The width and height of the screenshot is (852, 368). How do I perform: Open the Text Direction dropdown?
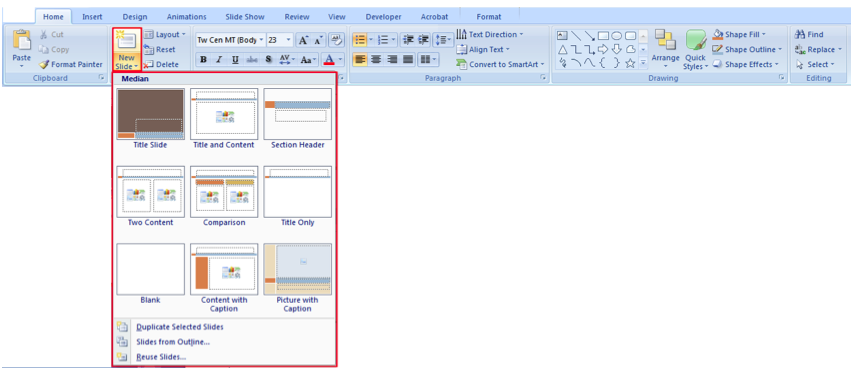(x=490, y=34)
